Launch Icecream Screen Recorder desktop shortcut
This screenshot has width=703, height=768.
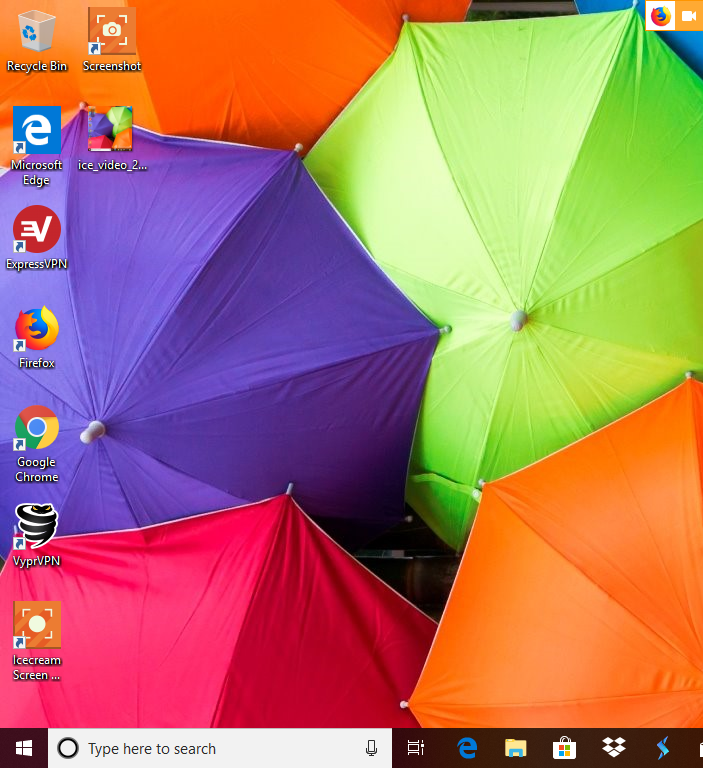(x=37, y=625)
